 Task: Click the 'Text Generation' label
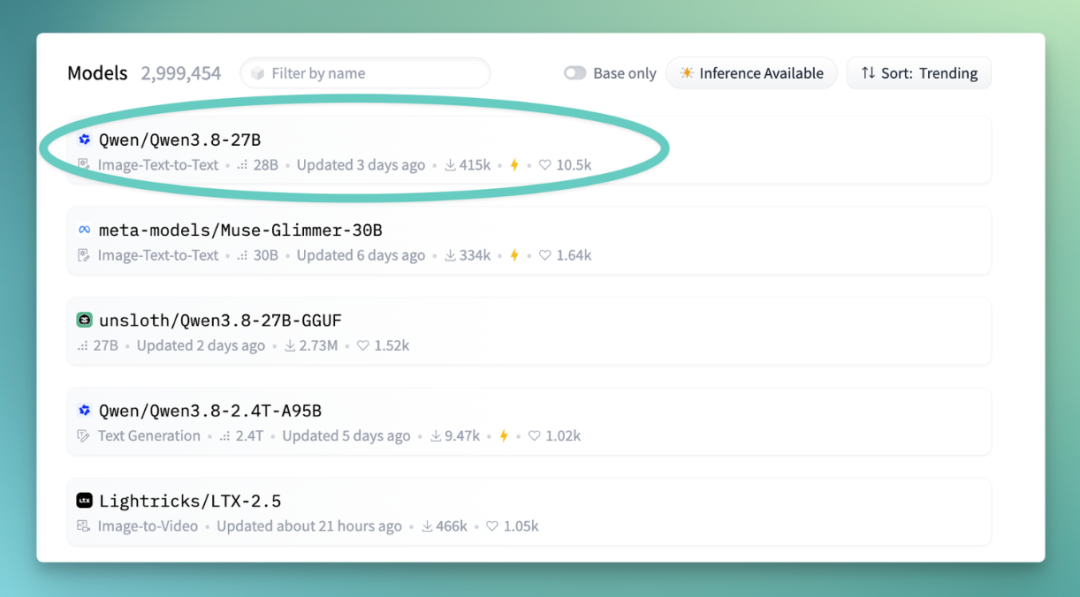tap(149, 435)
